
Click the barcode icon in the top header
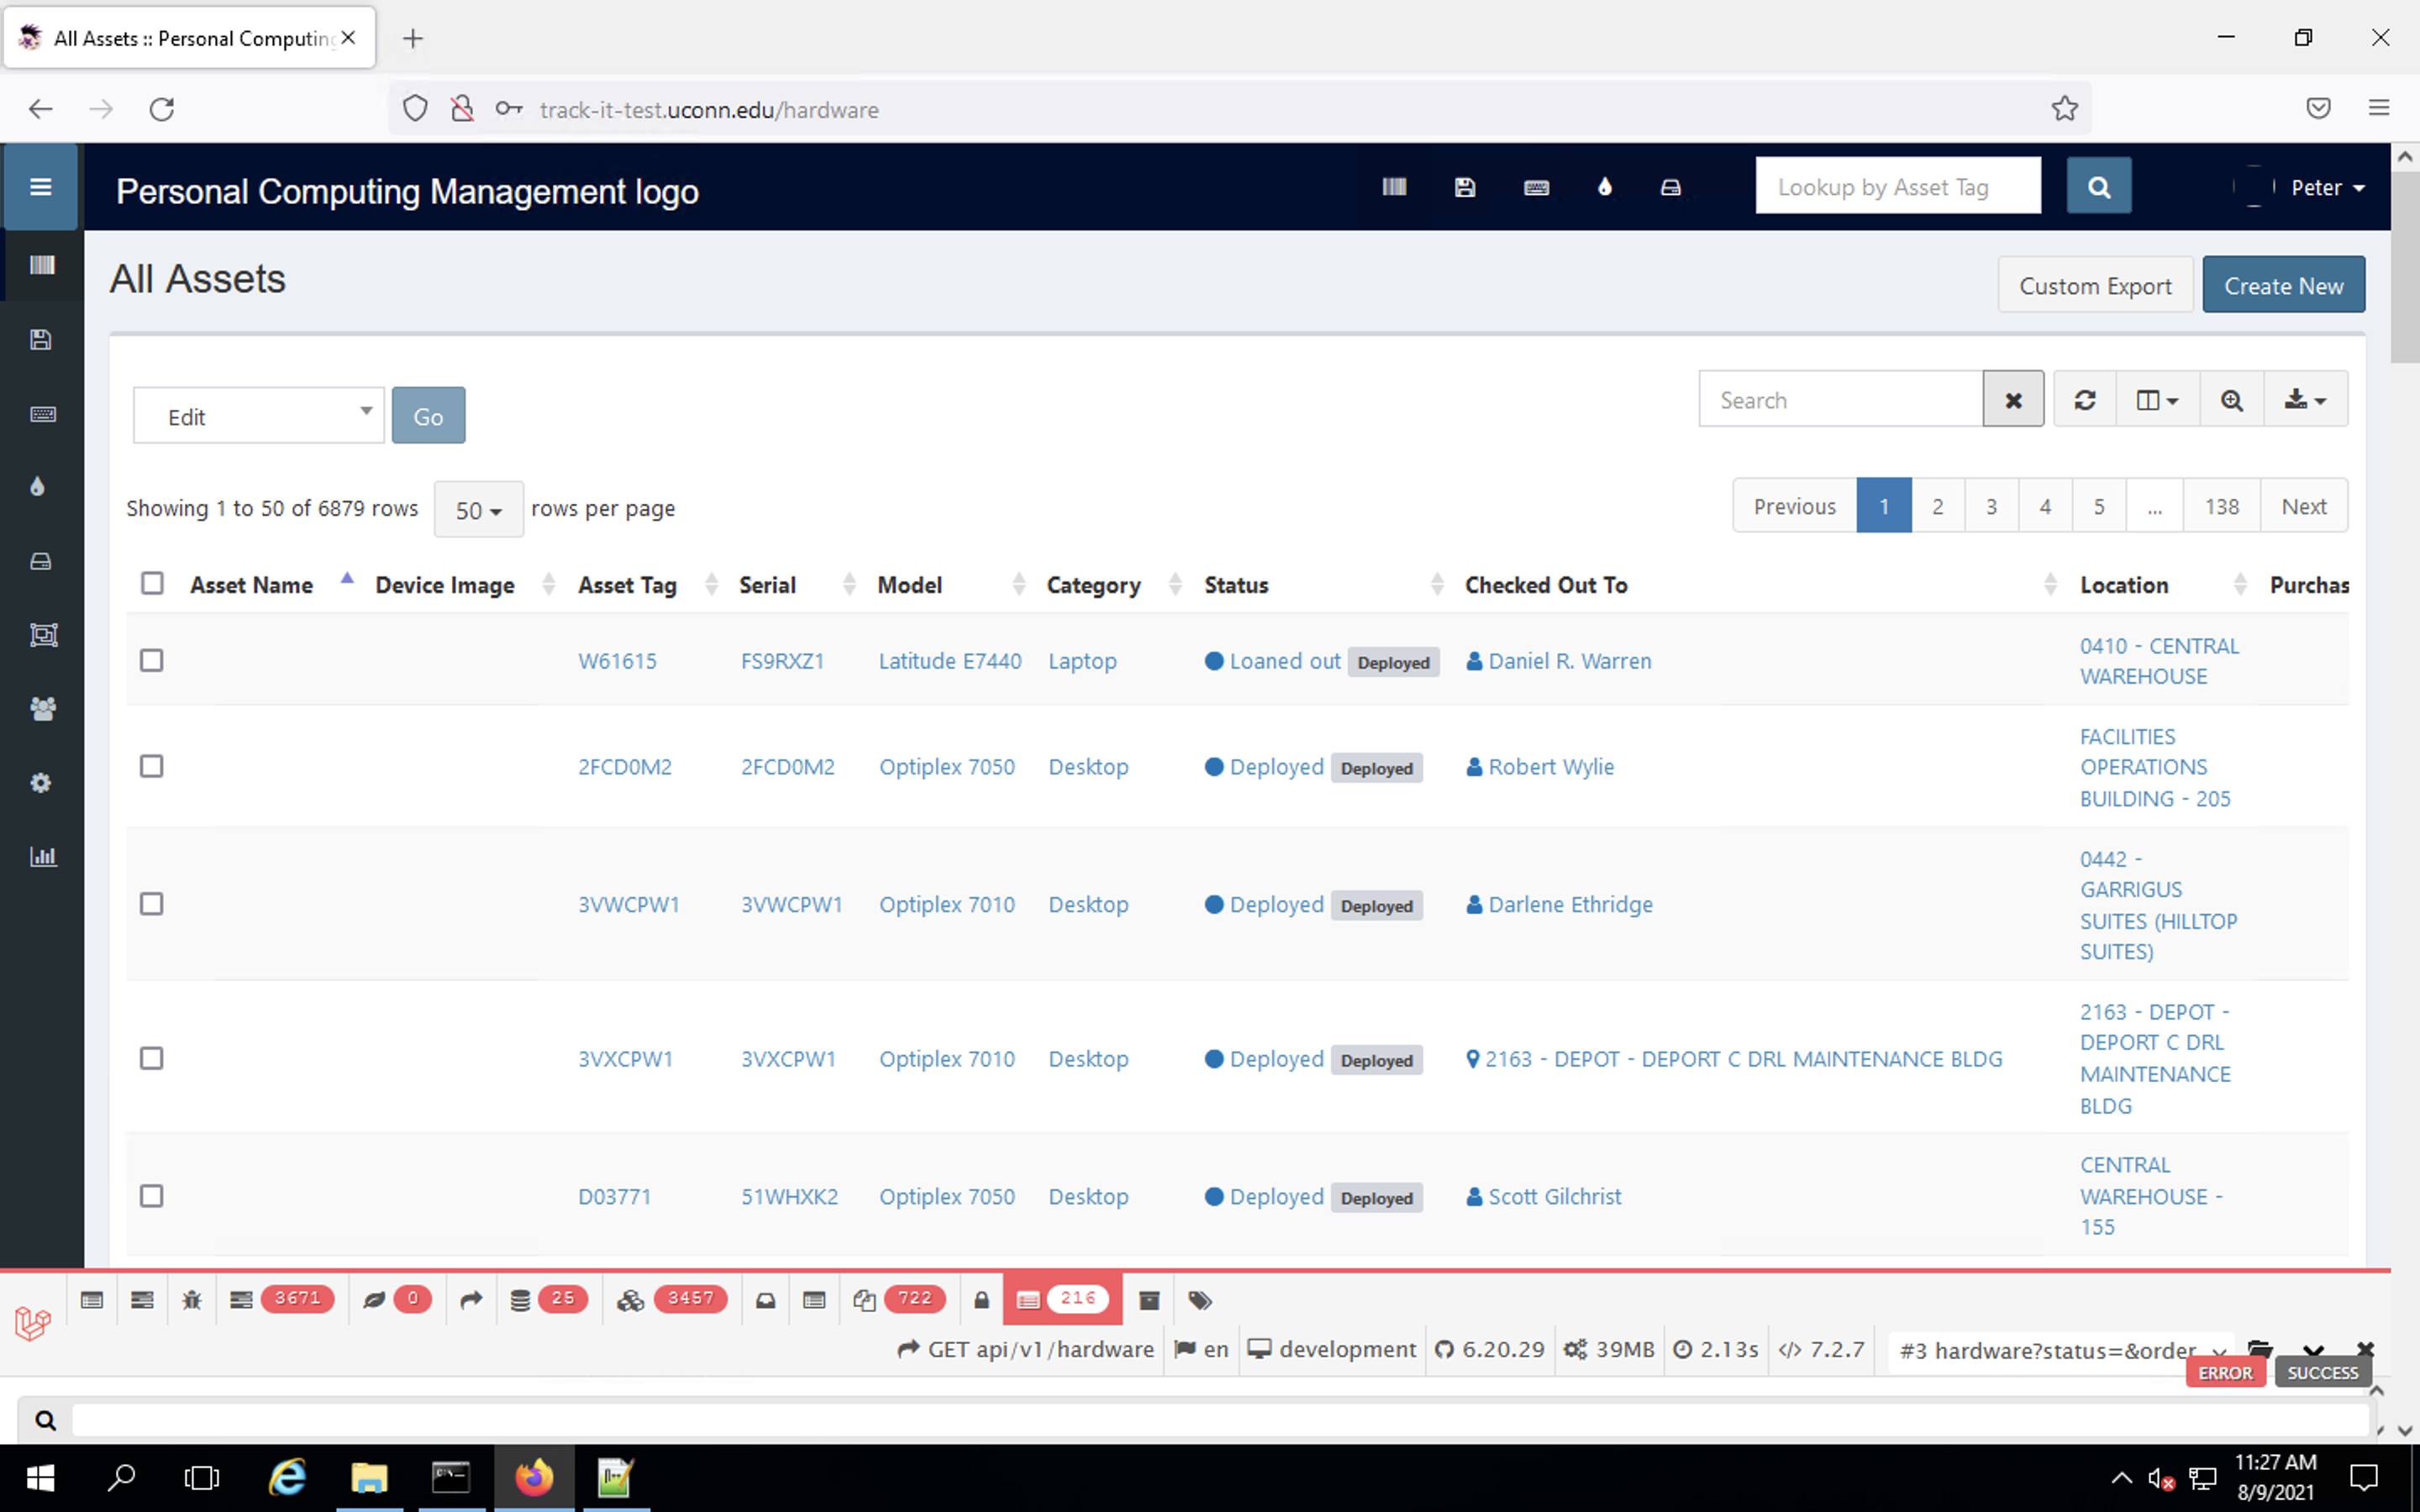pos(1394,187)
